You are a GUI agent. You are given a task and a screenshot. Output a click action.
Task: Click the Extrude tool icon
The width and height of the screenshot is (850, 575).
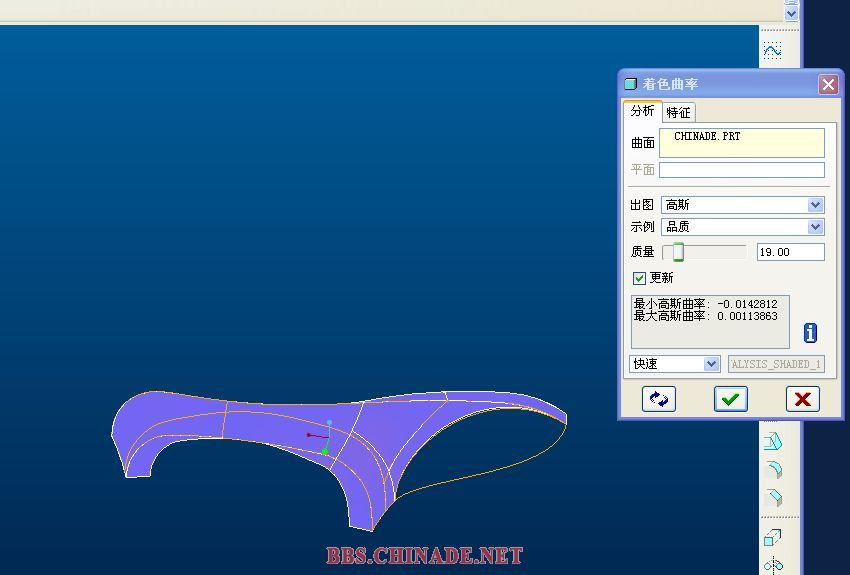tap(772, 538)
